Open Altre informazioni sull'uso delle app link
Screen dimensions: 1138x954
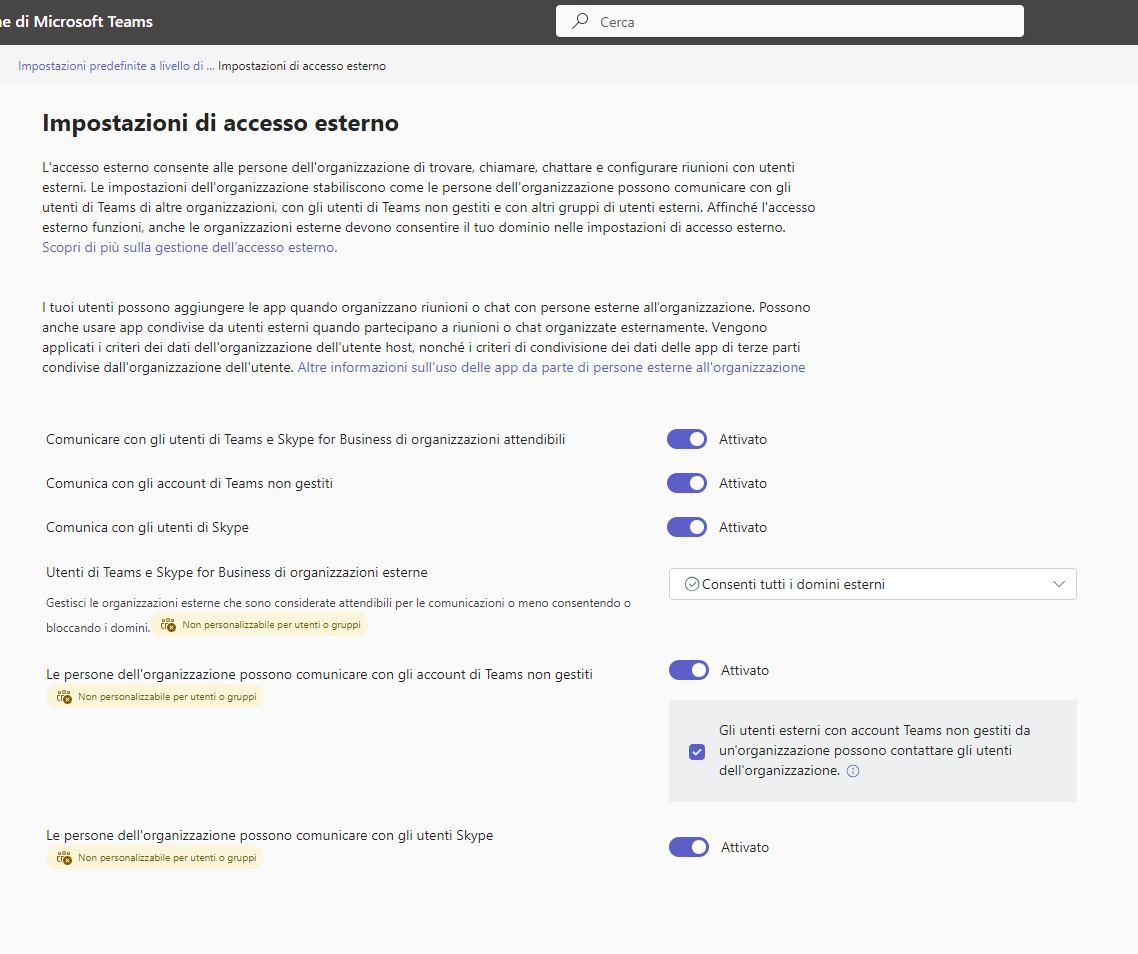click(x=551, y=367)
